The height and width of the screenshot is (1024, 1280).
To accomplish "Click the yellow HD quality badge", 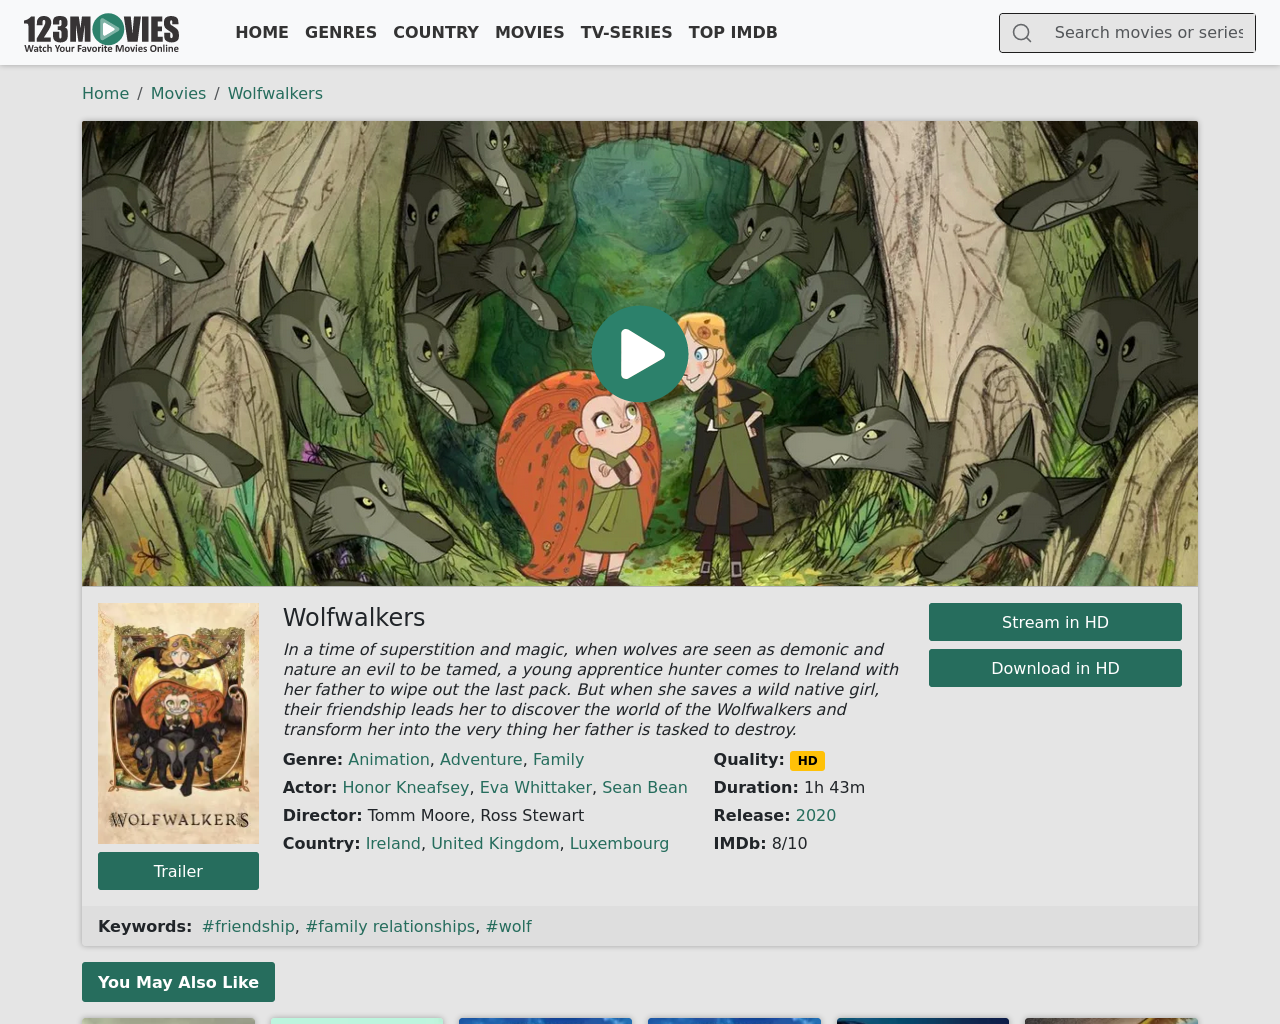I will point(807,761).
